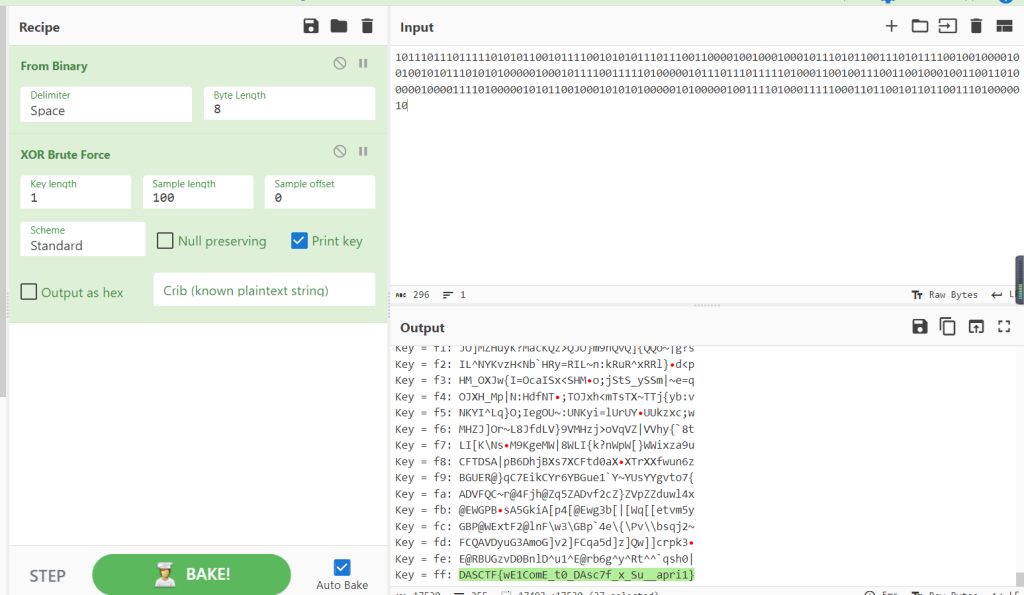The width and height of the screenshot is (1024, 595).
Task: Open the Load recipe folder icon
Action: click(339, 27)
